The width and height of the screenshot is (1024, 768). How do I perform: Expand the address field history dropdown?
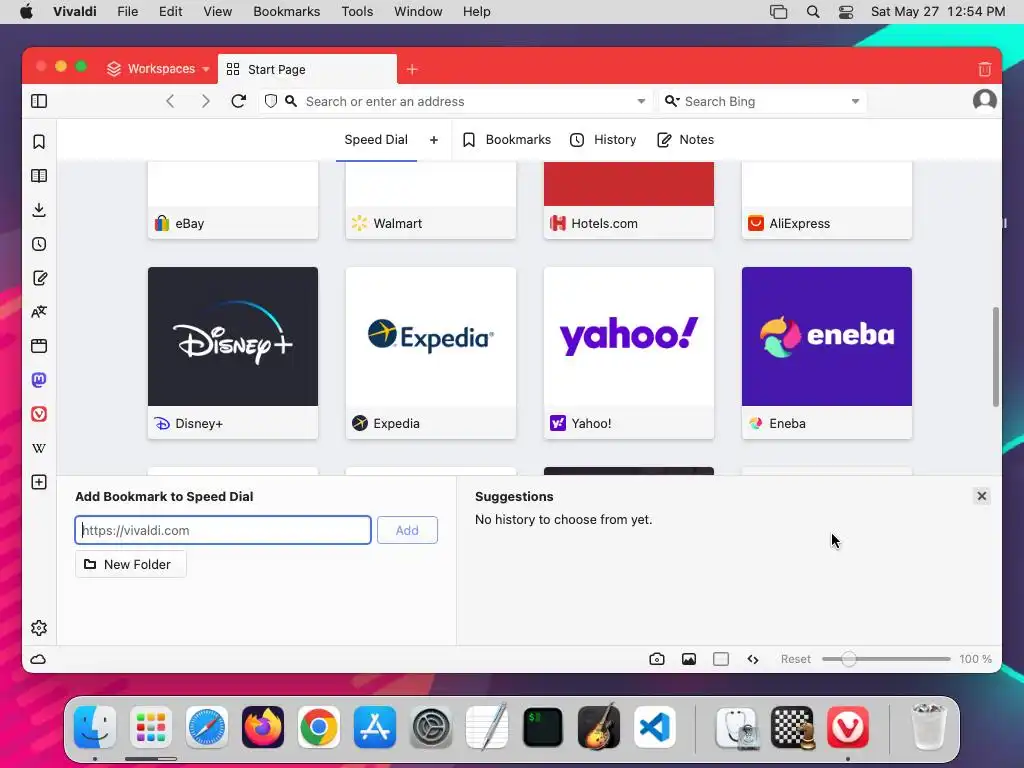click(x=641, y=101)
